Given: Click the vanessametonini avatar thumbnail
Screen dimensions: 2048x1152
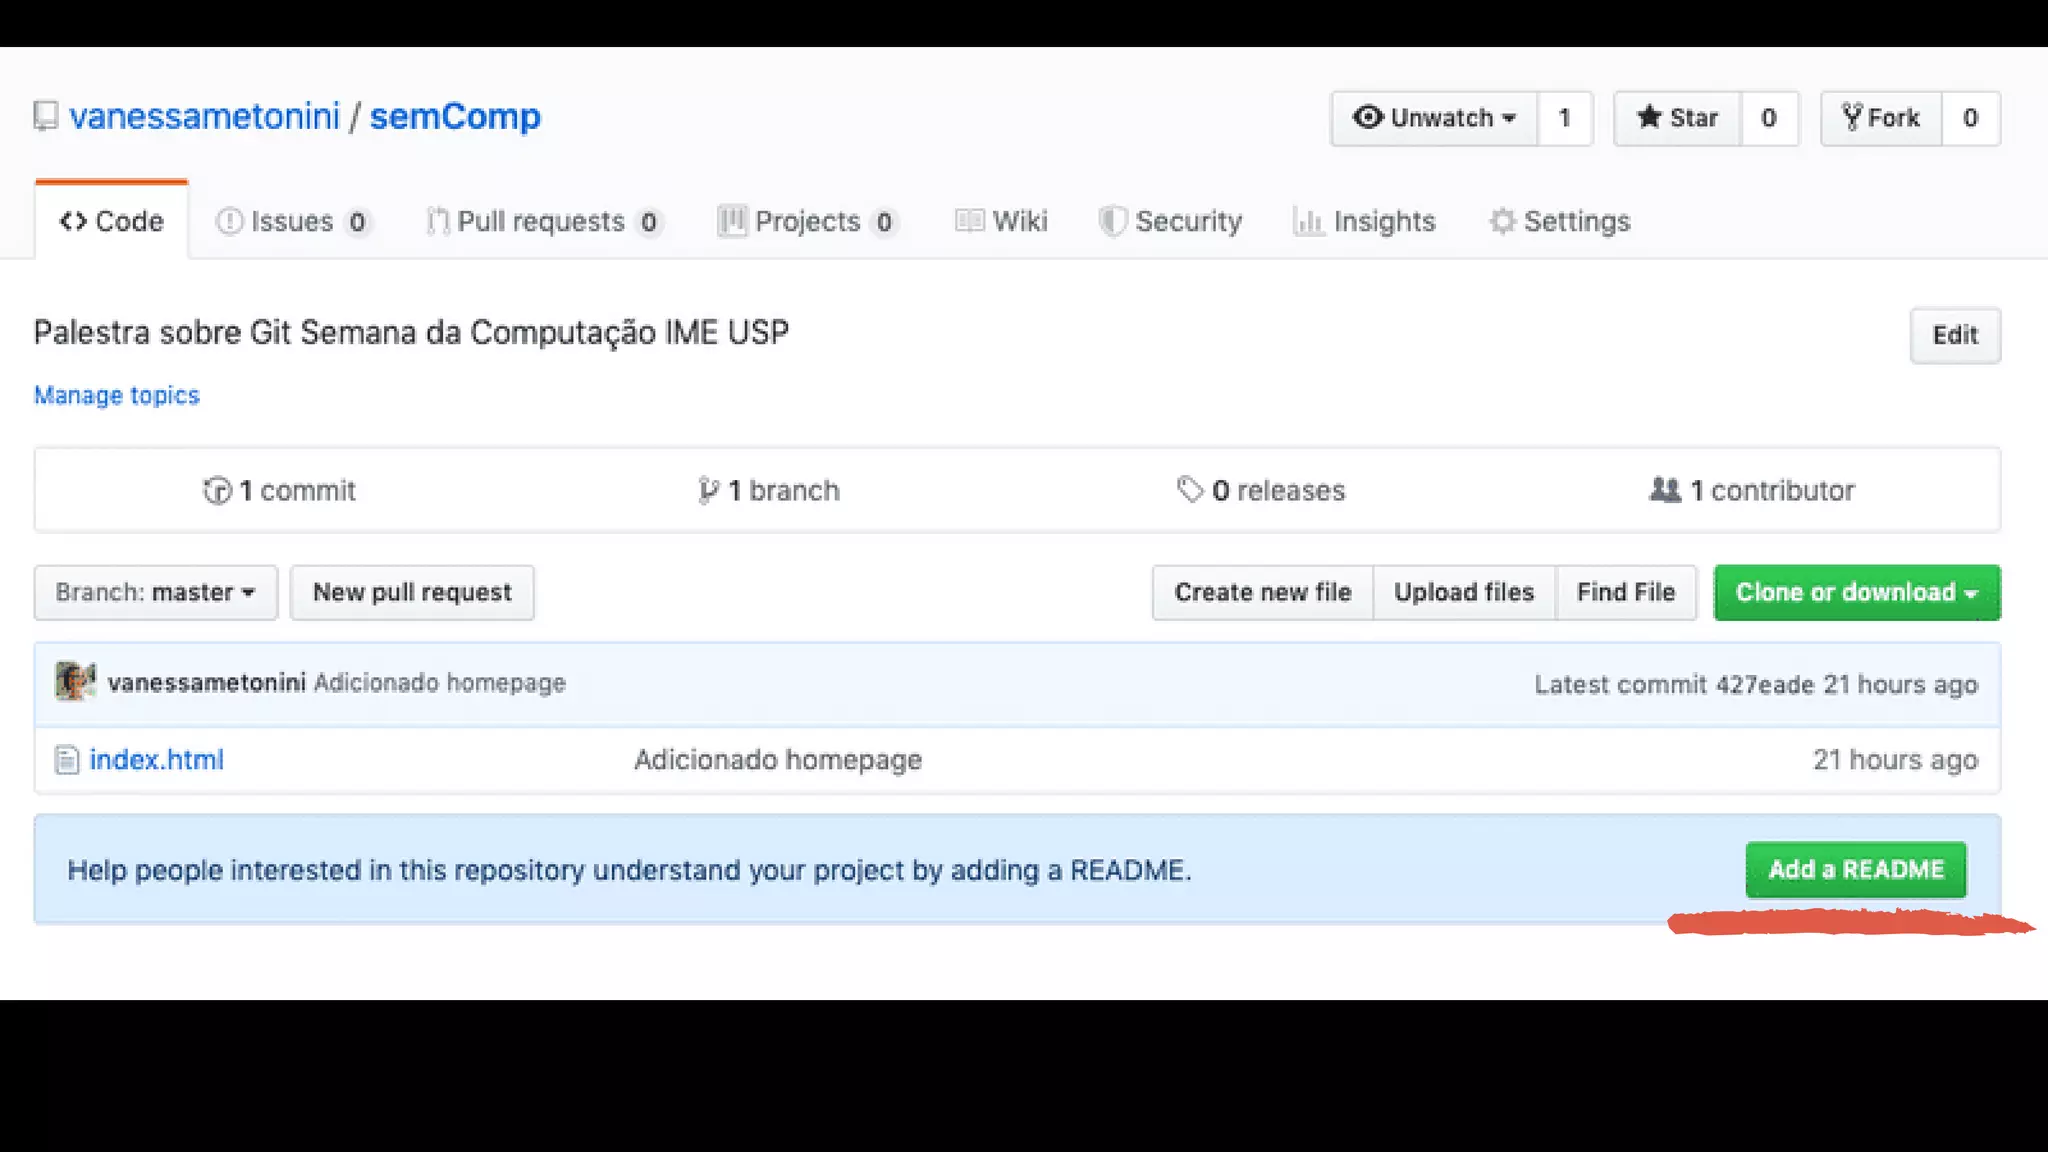Looking at the screenshot, I should click(x=75, y=682).
